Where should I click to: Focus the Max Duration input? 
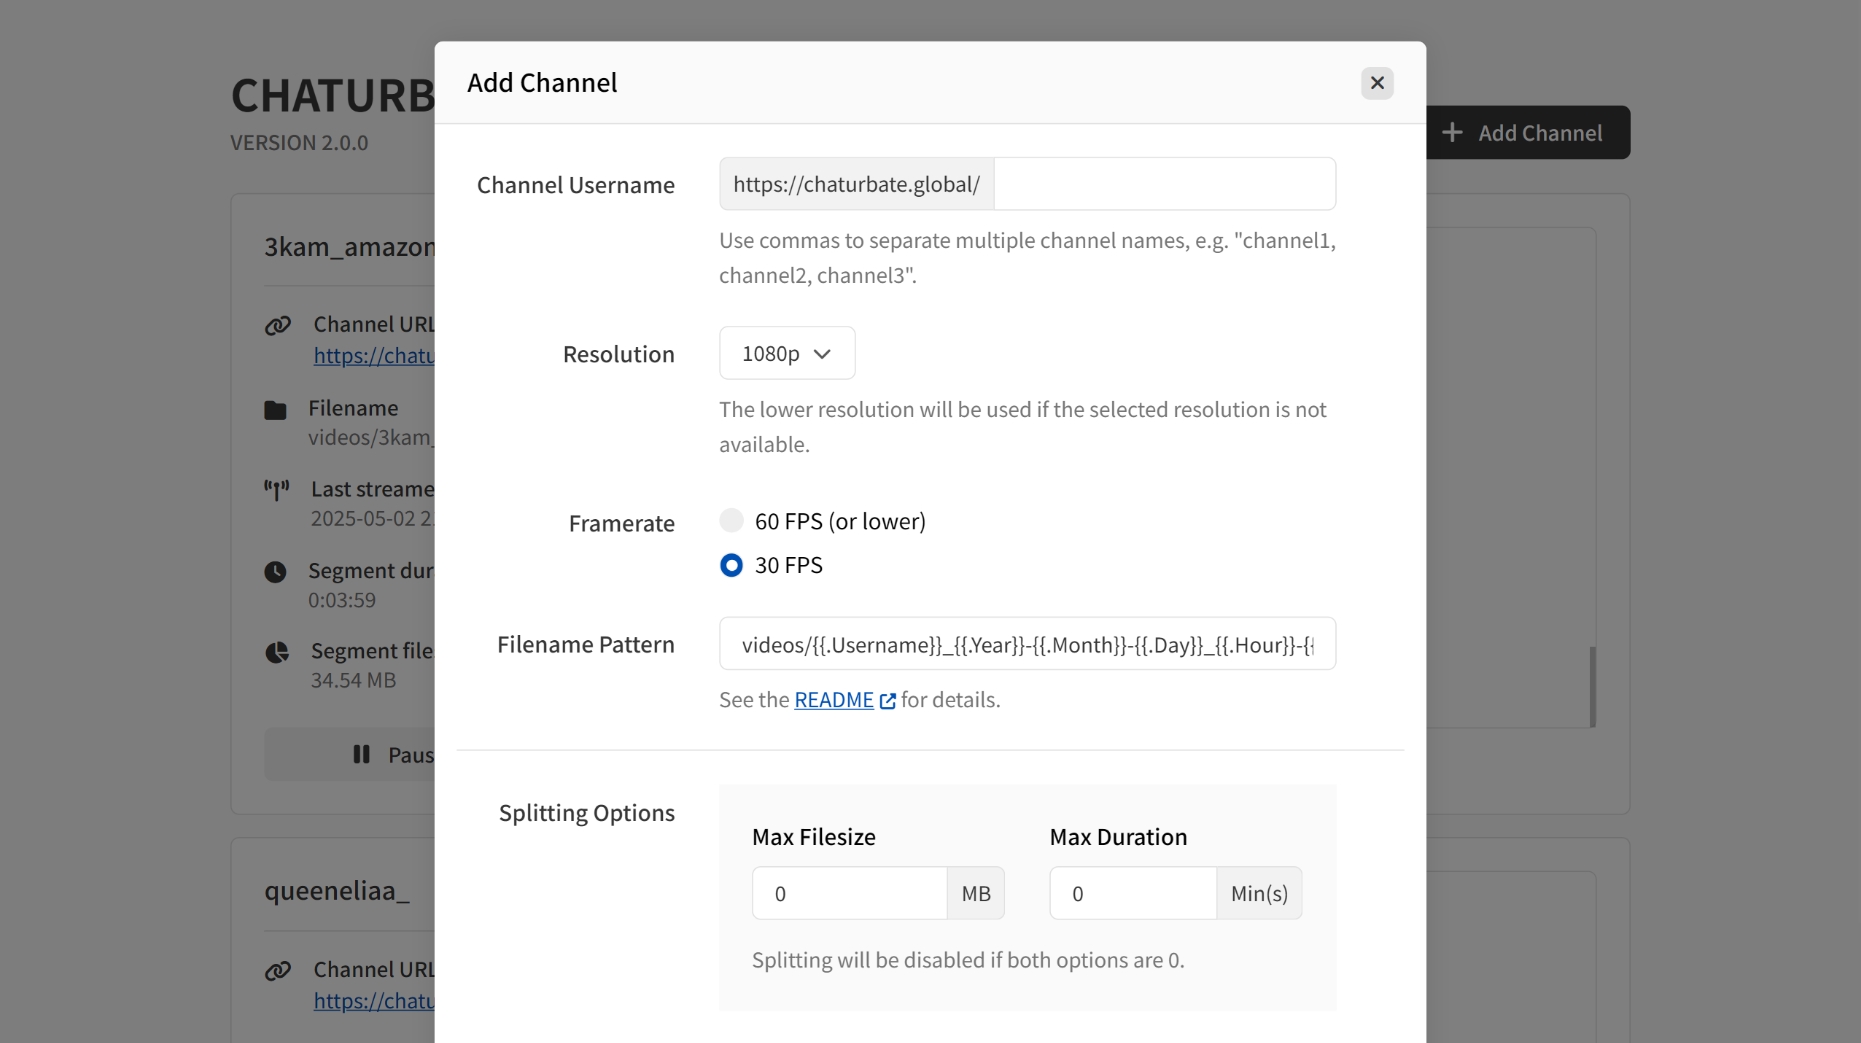point(1132,893)
